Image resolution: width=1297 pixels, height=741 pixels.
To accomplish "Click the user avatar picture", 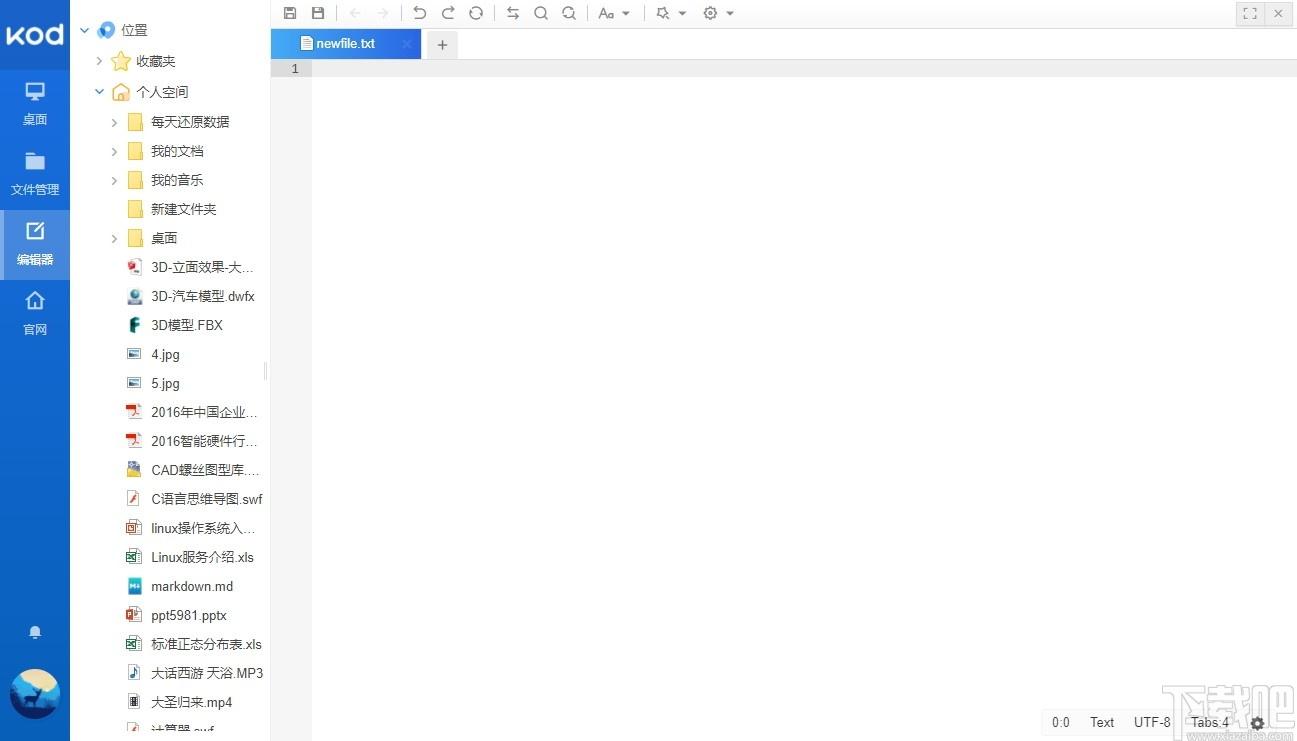I will [x=35, y=694].
